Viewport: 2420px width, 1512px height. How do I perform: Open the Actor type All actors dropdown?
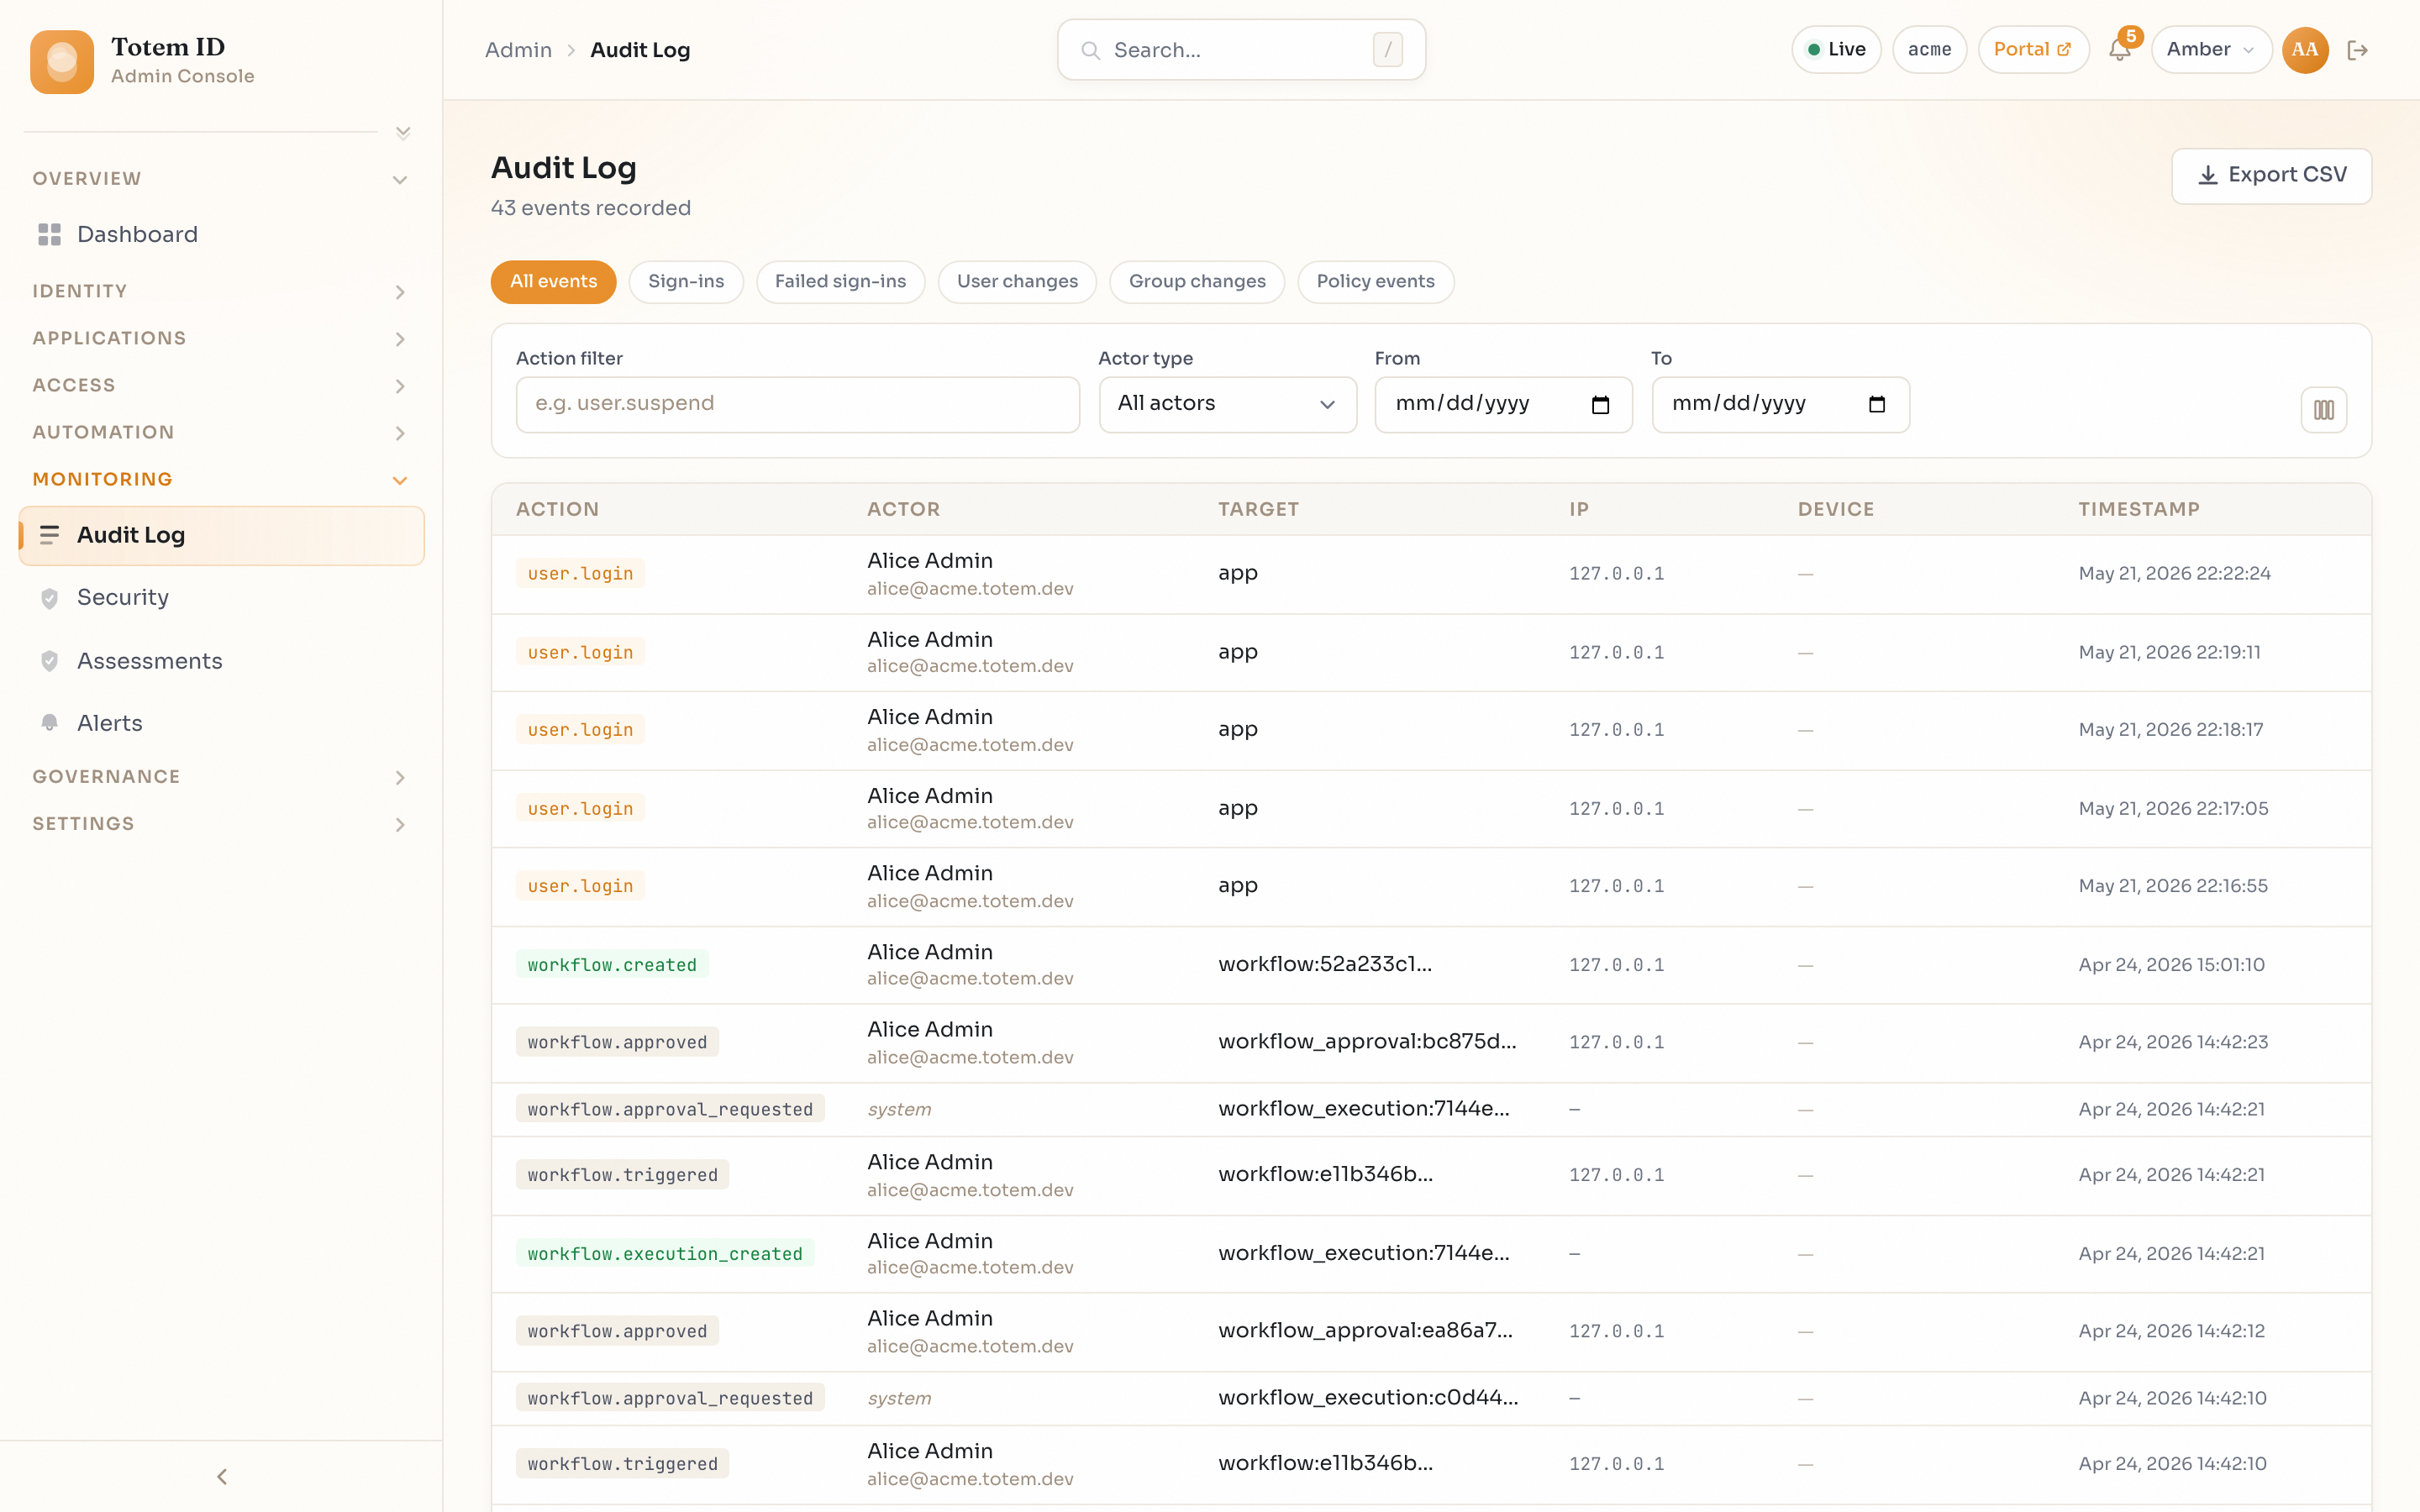pos(1227,404)
